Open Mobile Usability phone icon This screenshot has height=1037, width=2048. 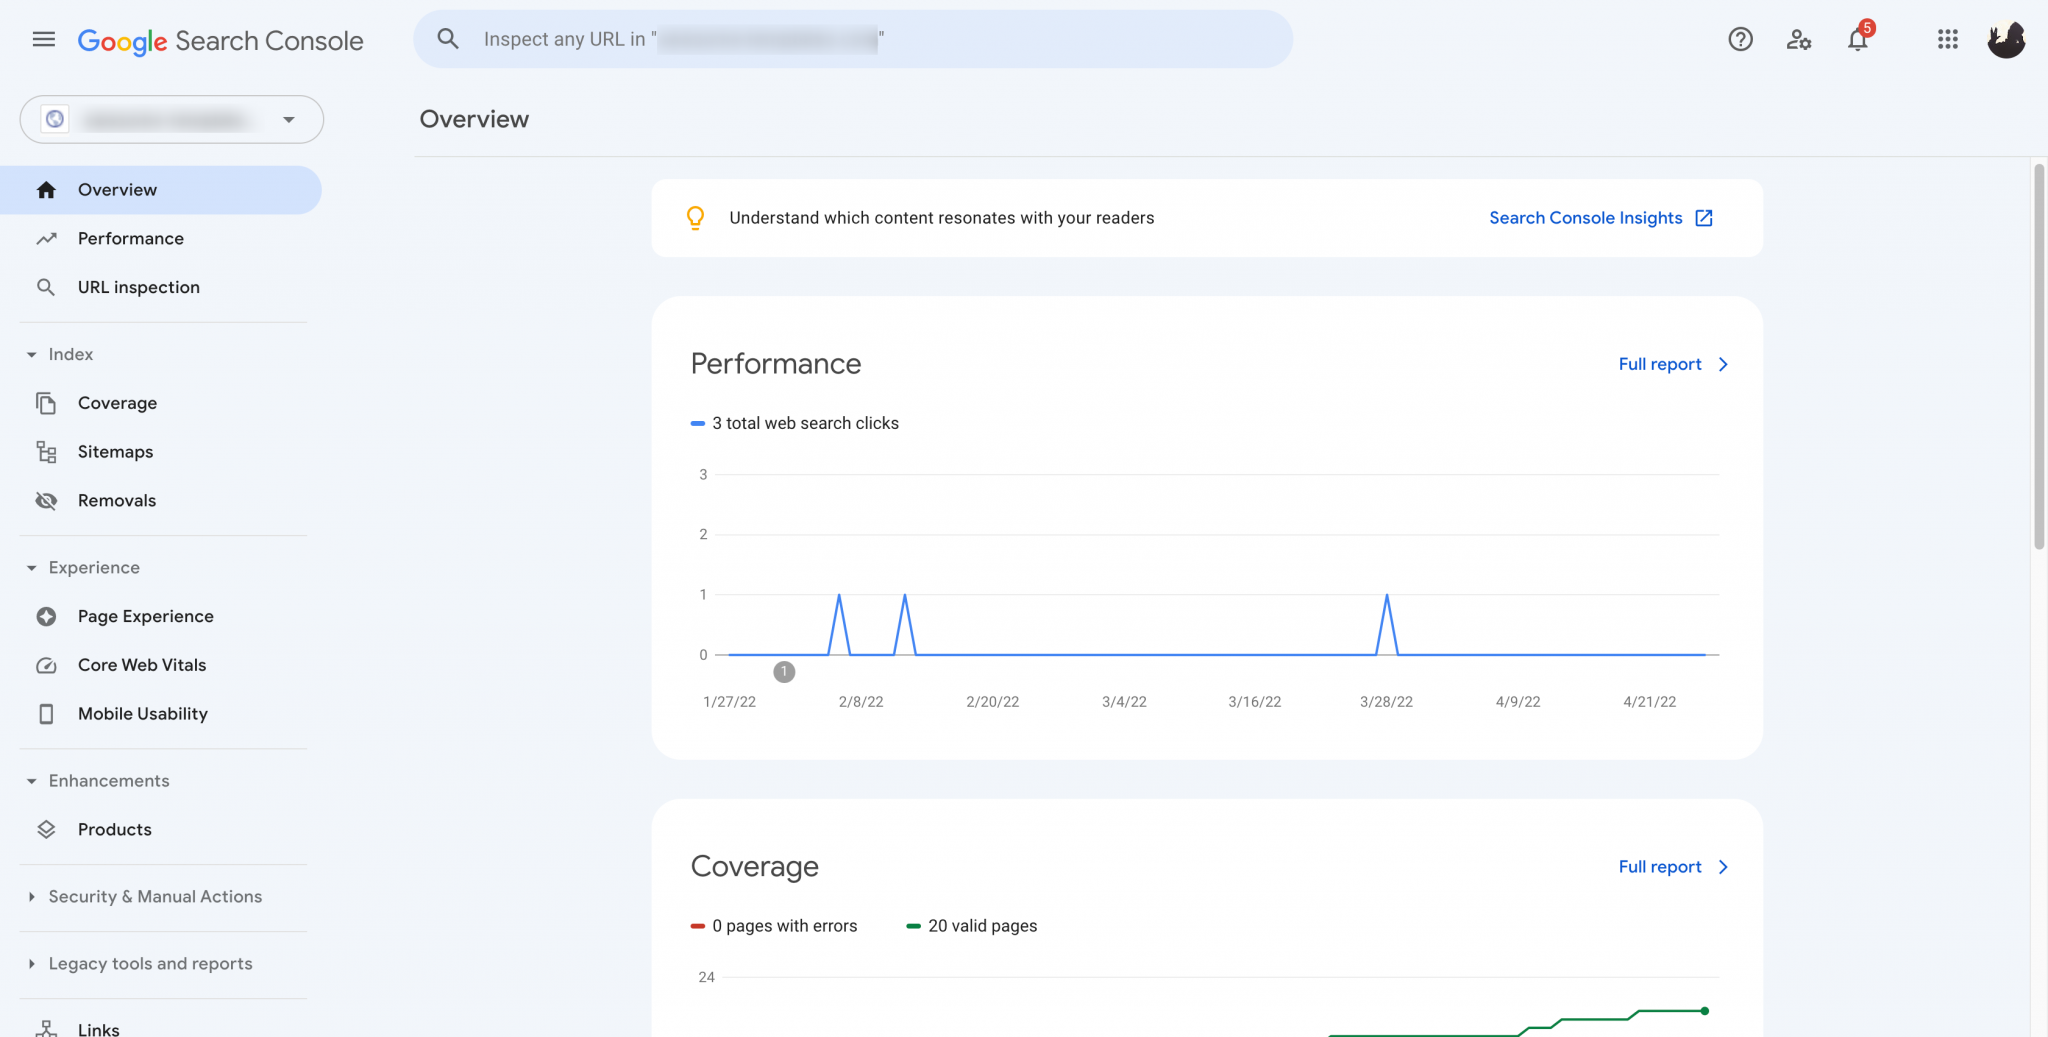[x=46, y=713]
